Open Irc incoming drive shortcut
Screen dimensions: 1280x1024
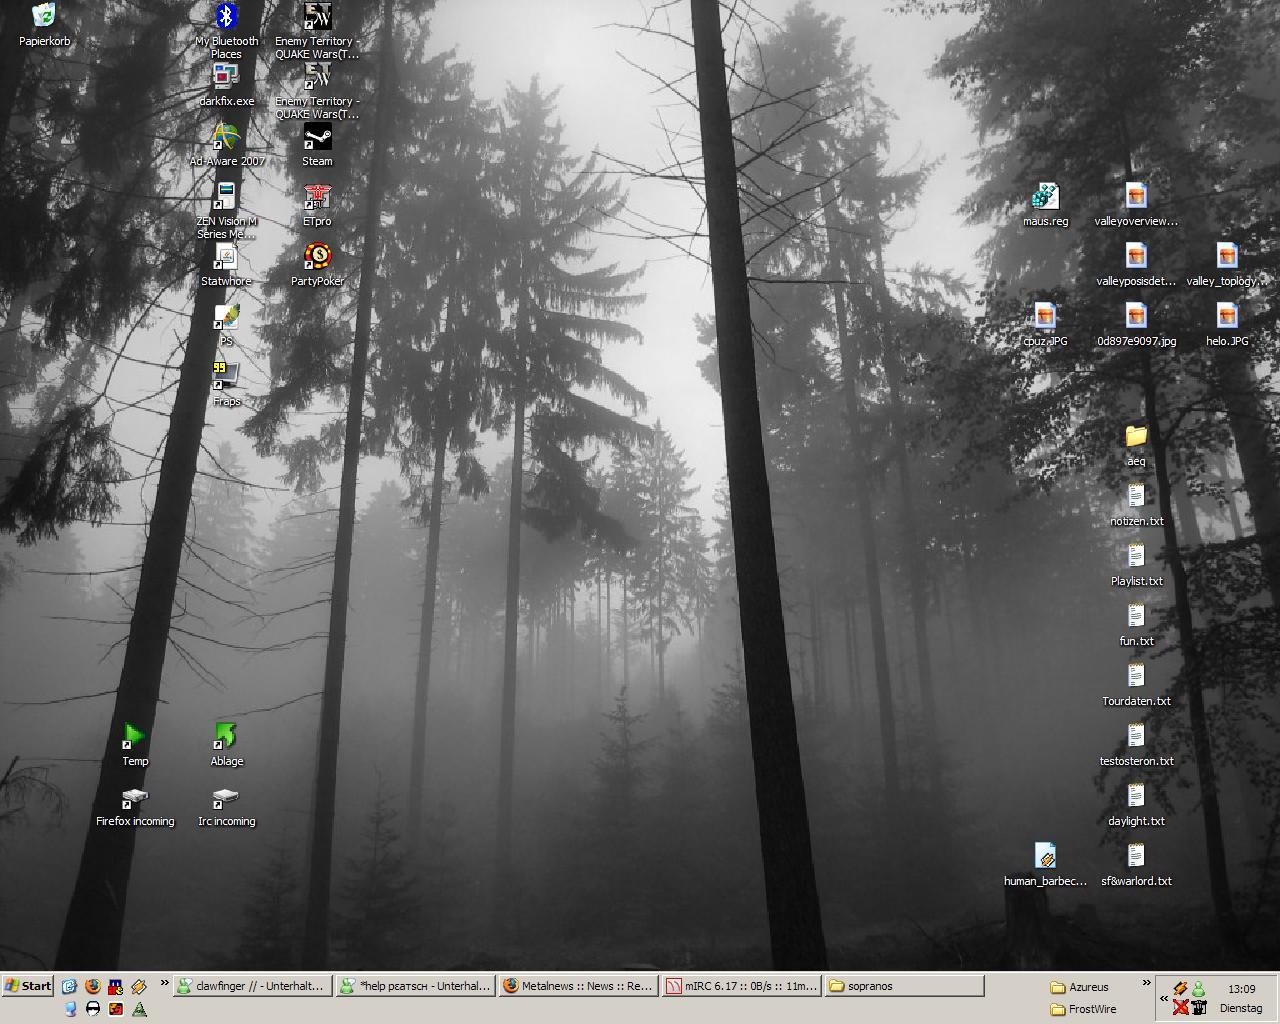tap(226, 806)
